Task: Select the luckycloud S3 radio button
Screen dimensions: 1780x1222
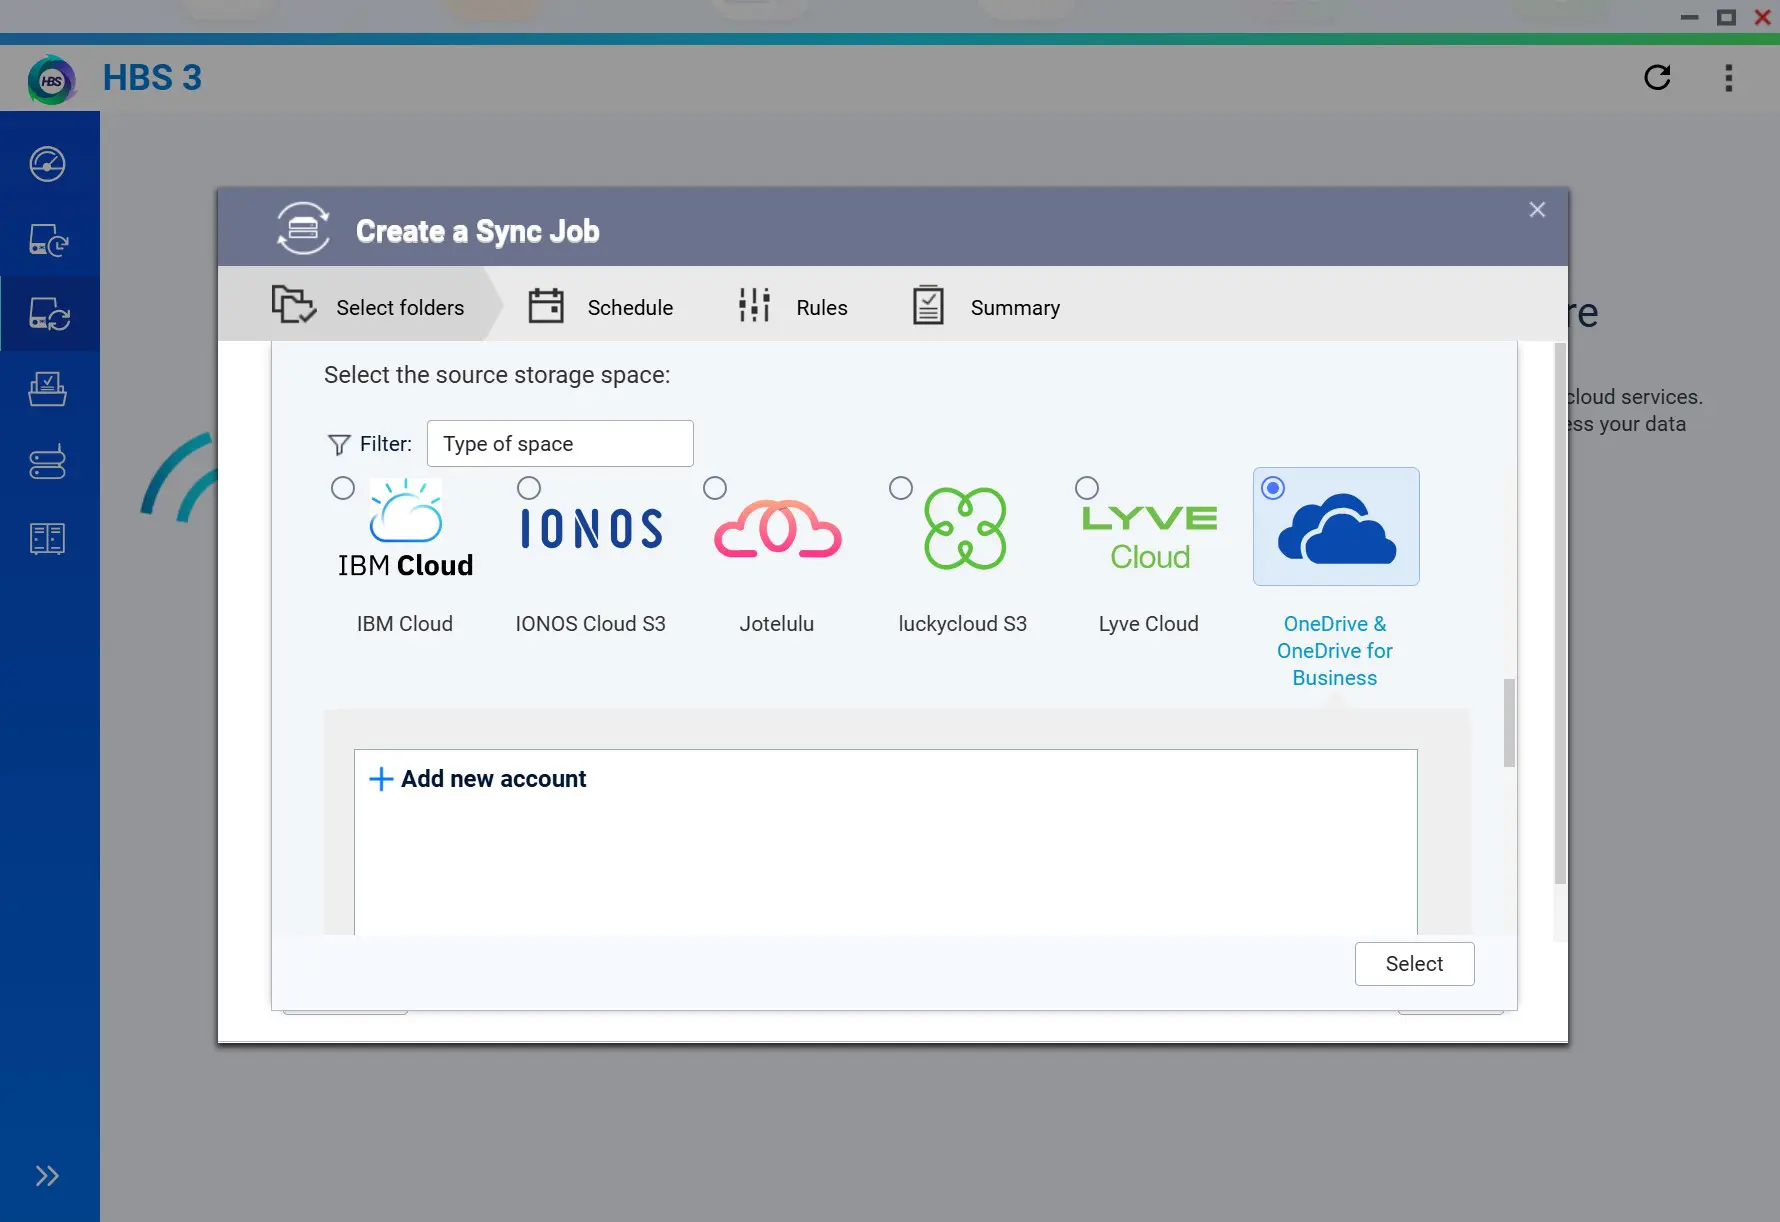Action: click(901, 488)
